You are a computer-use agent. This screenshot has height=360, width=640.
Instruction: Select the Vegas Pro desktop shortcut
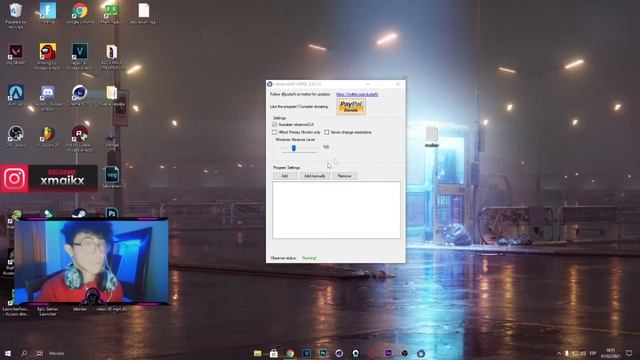(80, 56)
